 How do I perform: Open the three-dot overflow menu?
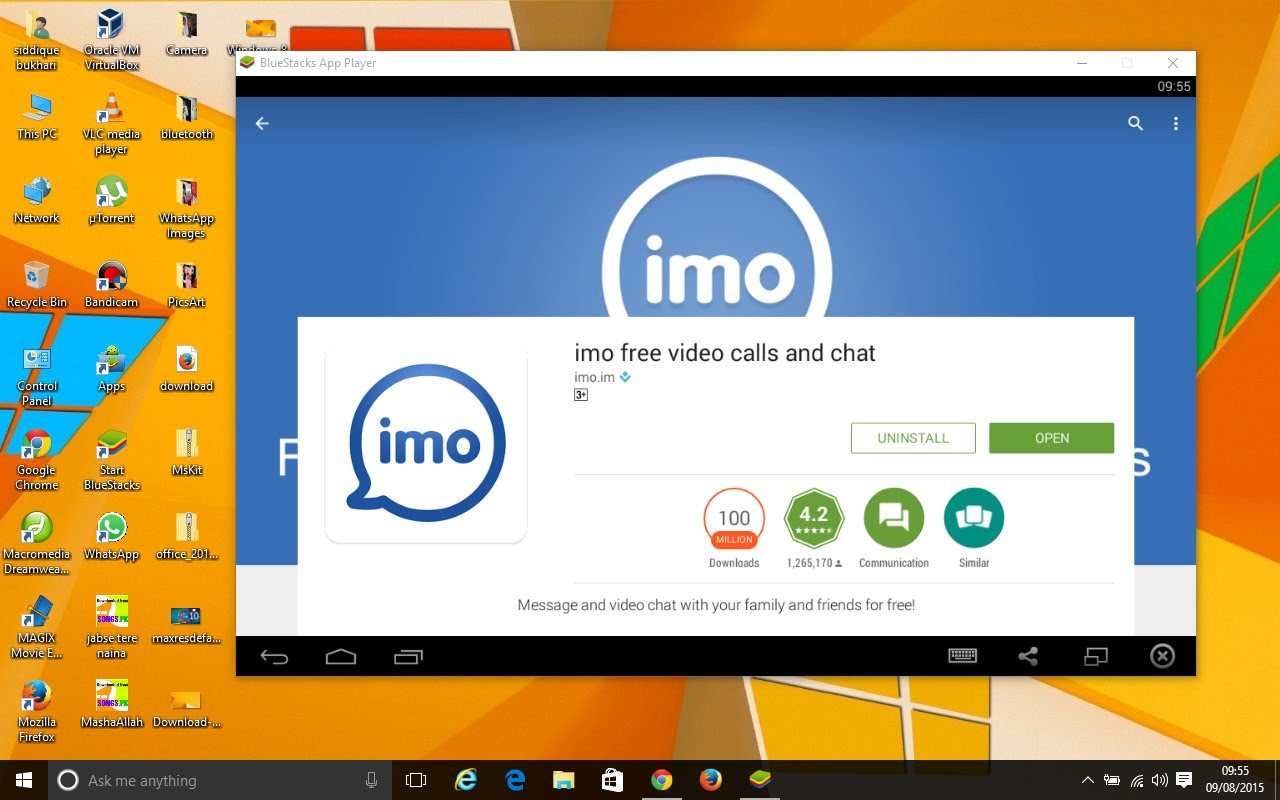1176,123
